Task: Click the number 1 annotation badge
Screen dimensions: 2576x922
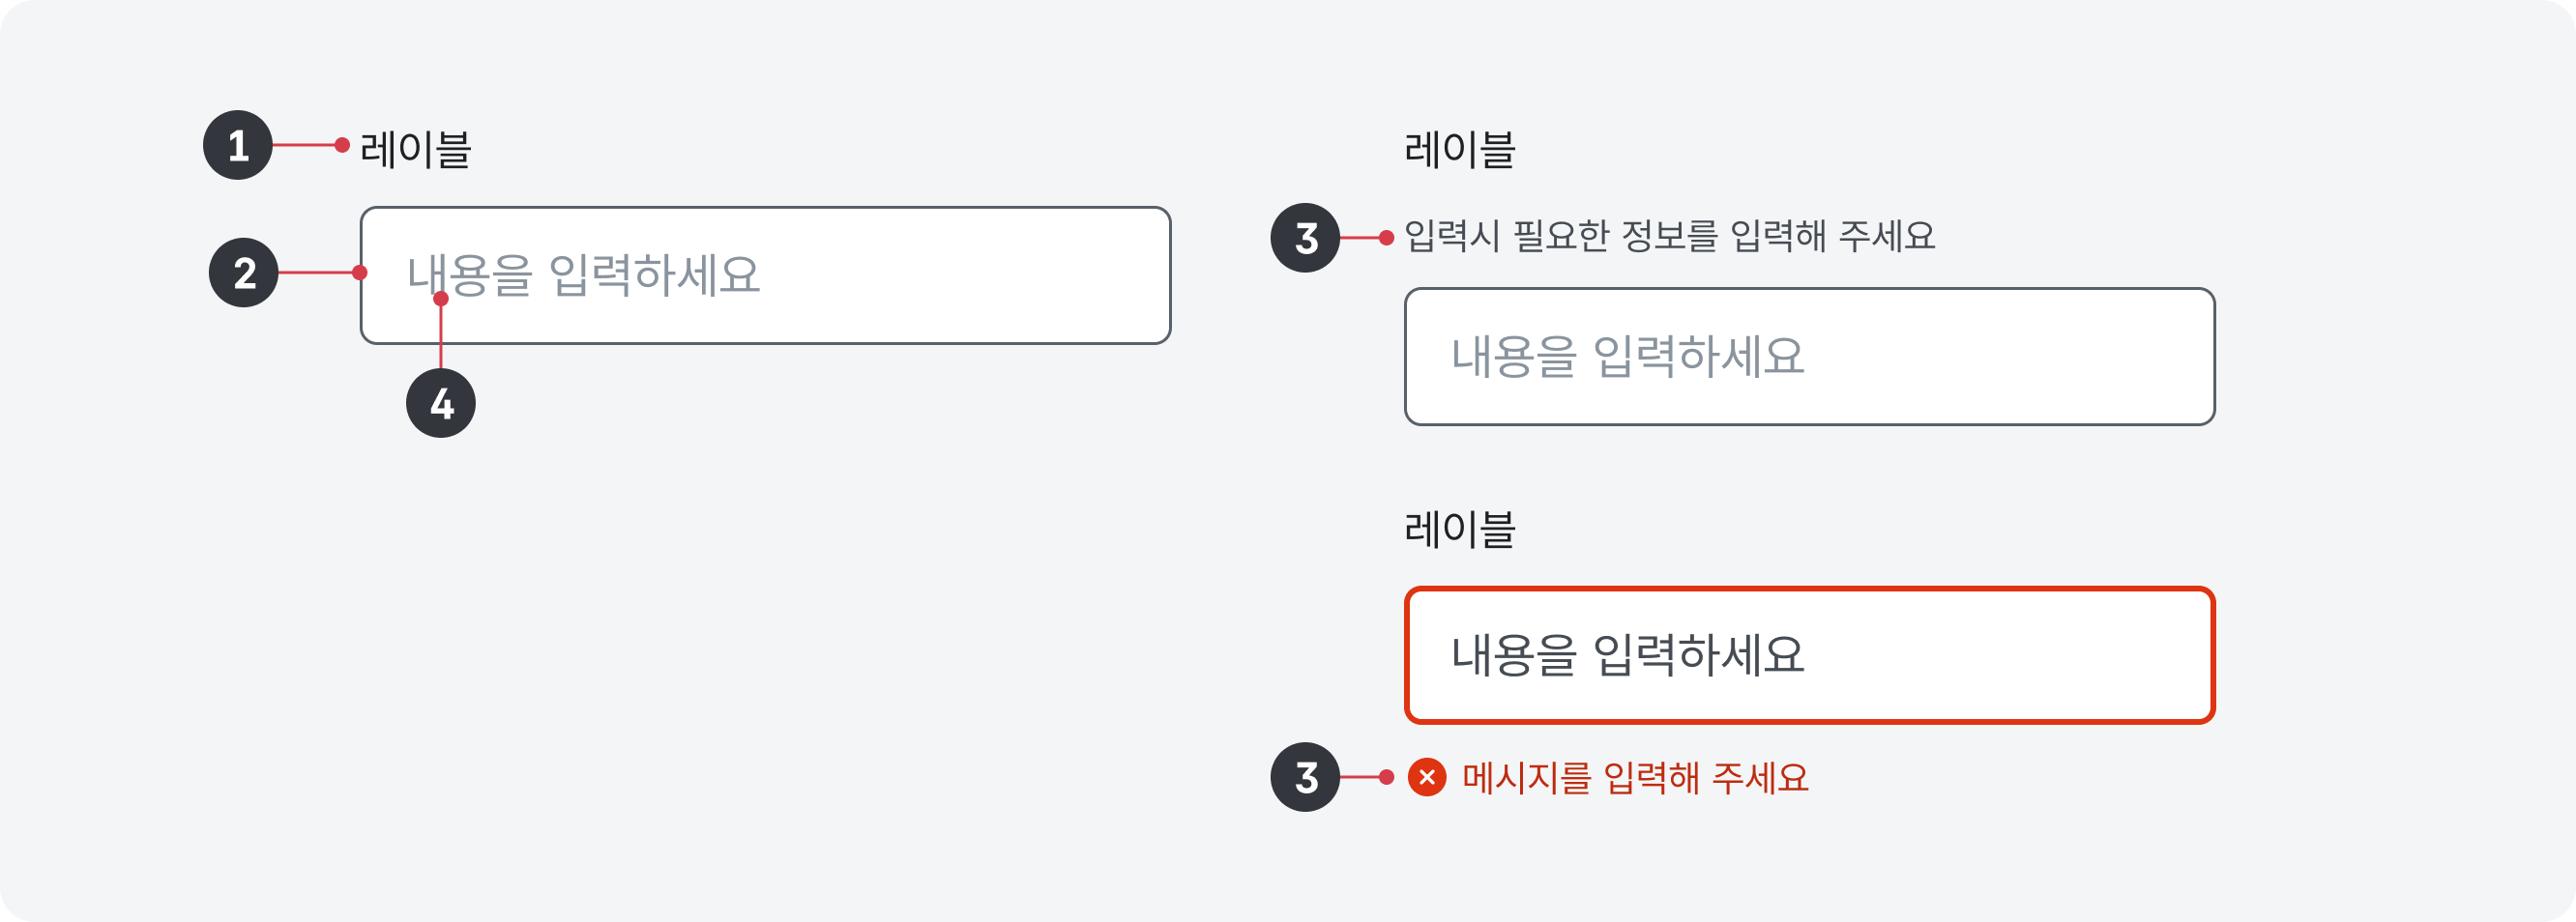Action: 238,145
